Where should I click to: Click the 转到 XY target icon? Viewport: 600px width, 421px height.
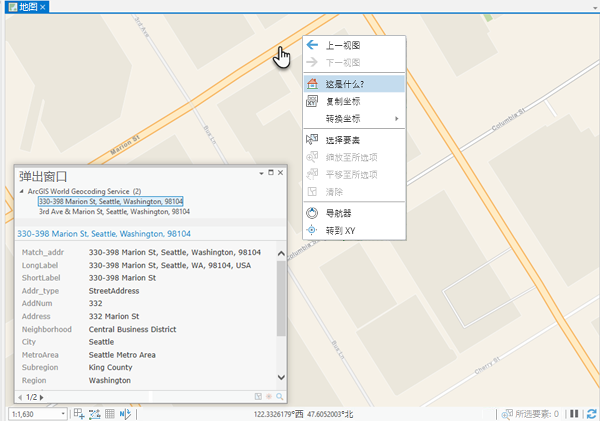[x=312, y=229]
